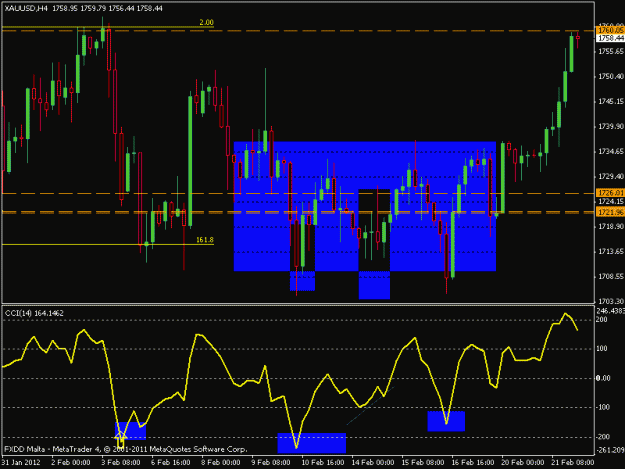Click the 15 Feb 08:00 time axis label

tap(423, 462)
